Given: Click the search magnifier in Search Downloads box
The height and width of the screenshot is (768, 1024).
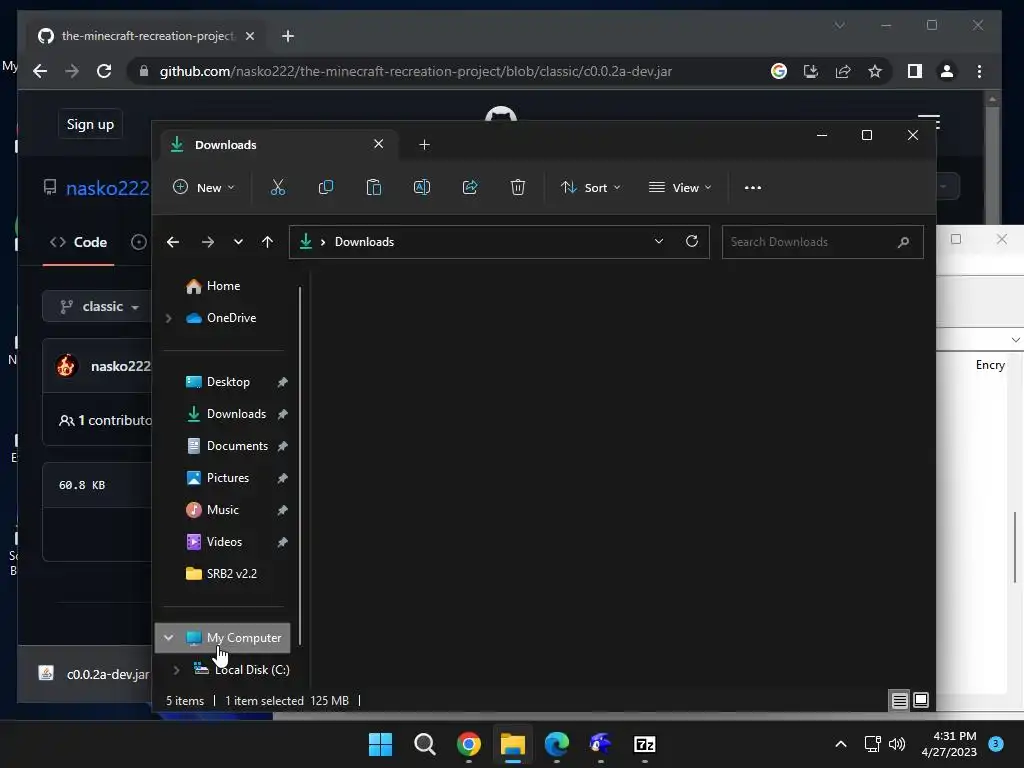Looking at the screenshot, I should pyautogui.click(x=904, y=242).
